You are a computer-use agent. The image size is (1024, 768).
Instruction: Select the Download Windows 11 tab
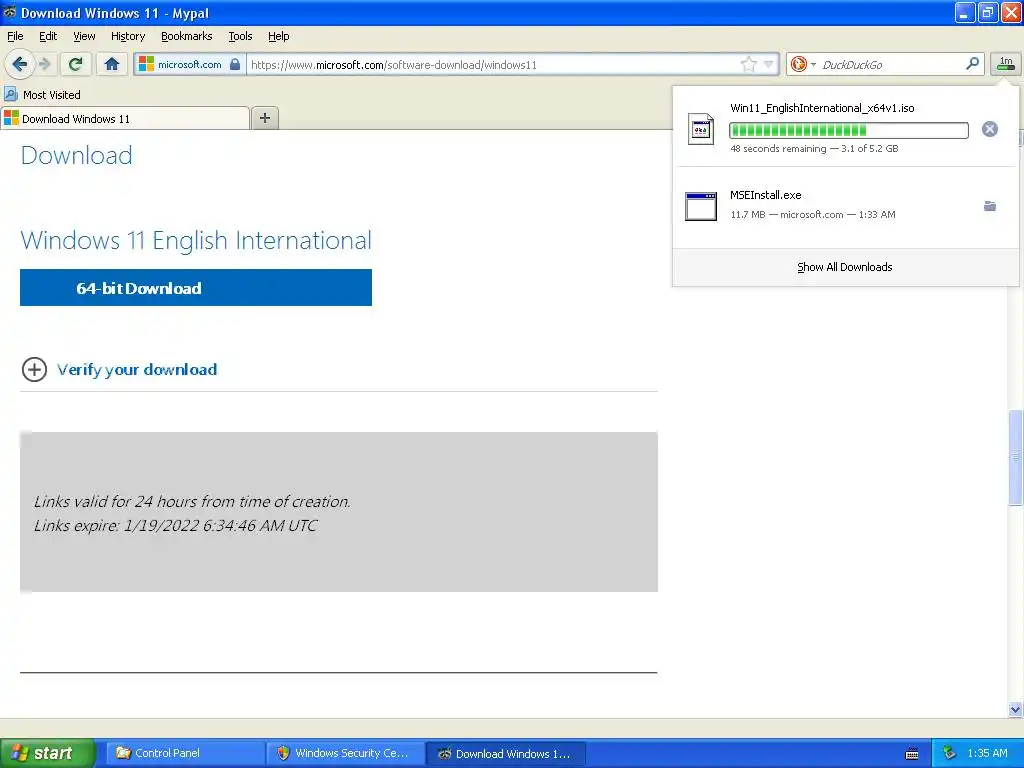tap(125, 119)
